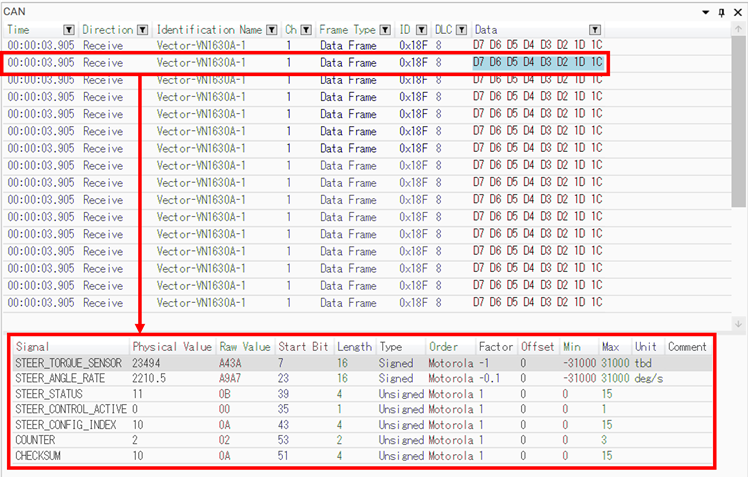
Task: Toggle the auto-hide pin of CAN panel
Action: [722, 11]
